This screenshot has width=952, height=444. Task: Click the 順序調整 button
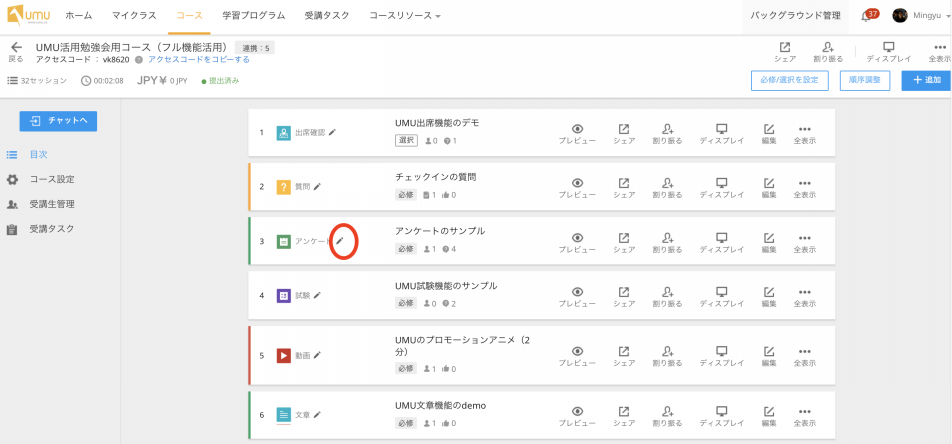(x=865, y=80)
